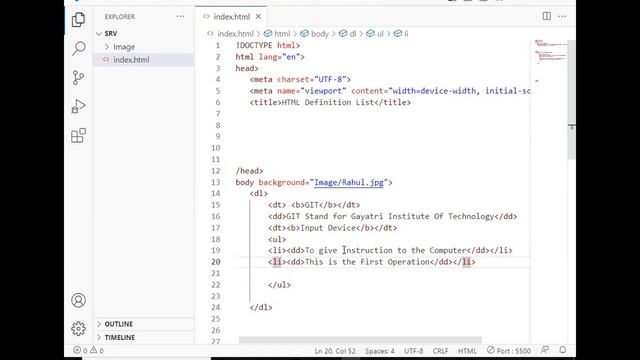This screenshot has height=360, width=640.
Task: Change indentation via Spaces: 4
Action: pyautogui.click(x=380, y=351)
